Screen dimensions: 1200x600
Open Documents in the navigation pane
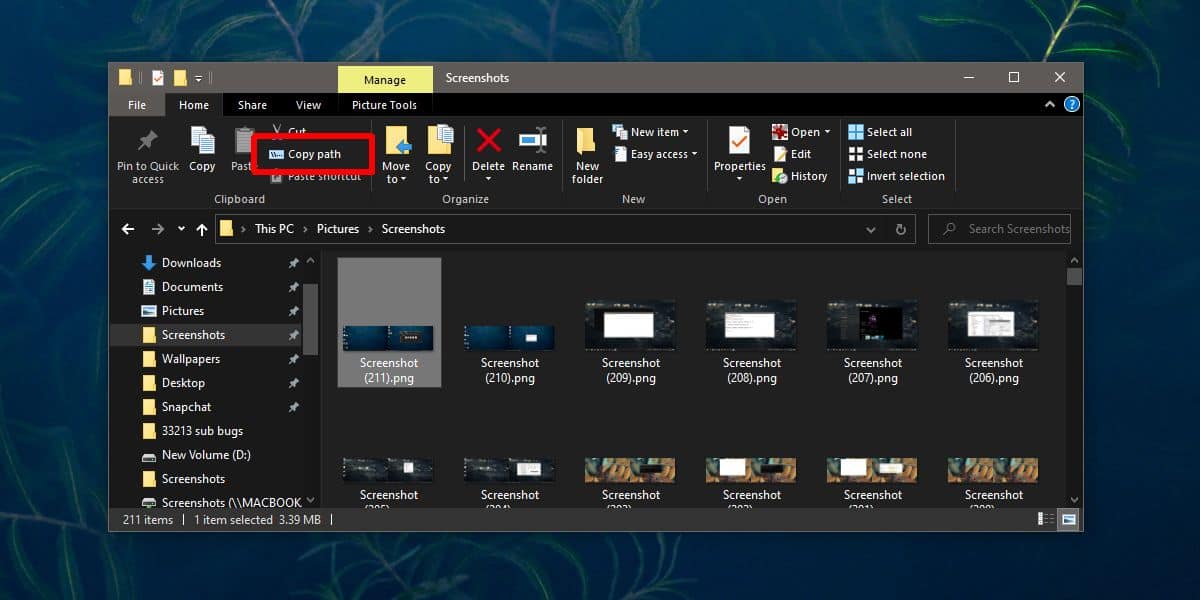(x=192, y=287)
